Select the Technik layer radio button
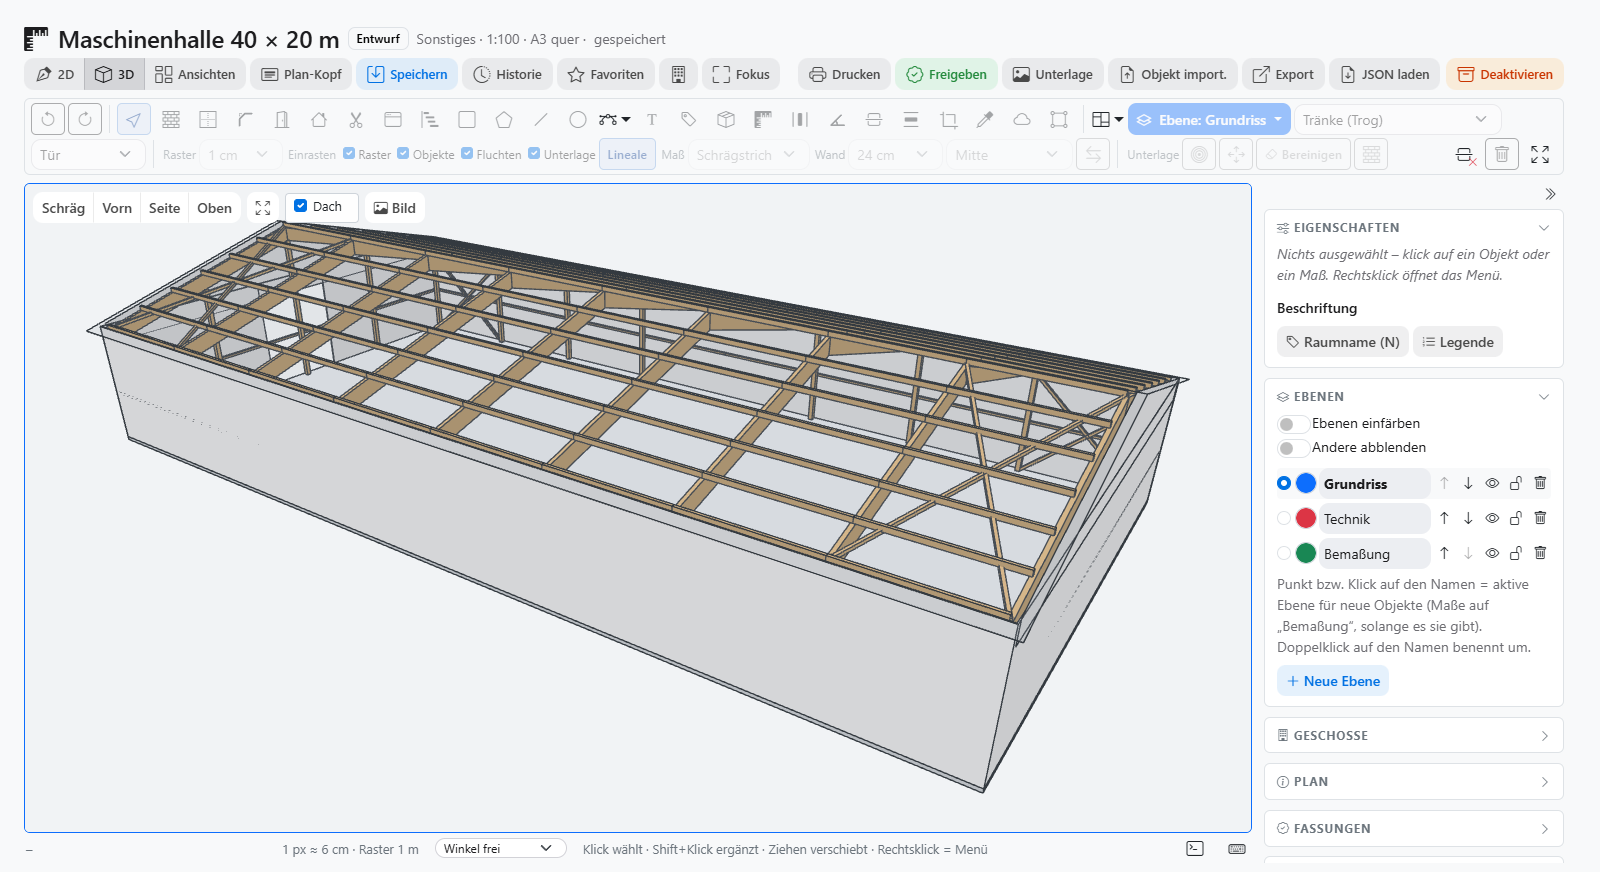Image resolution: width=1600 pixels, height=872 pixels. tap(1284, 518)
